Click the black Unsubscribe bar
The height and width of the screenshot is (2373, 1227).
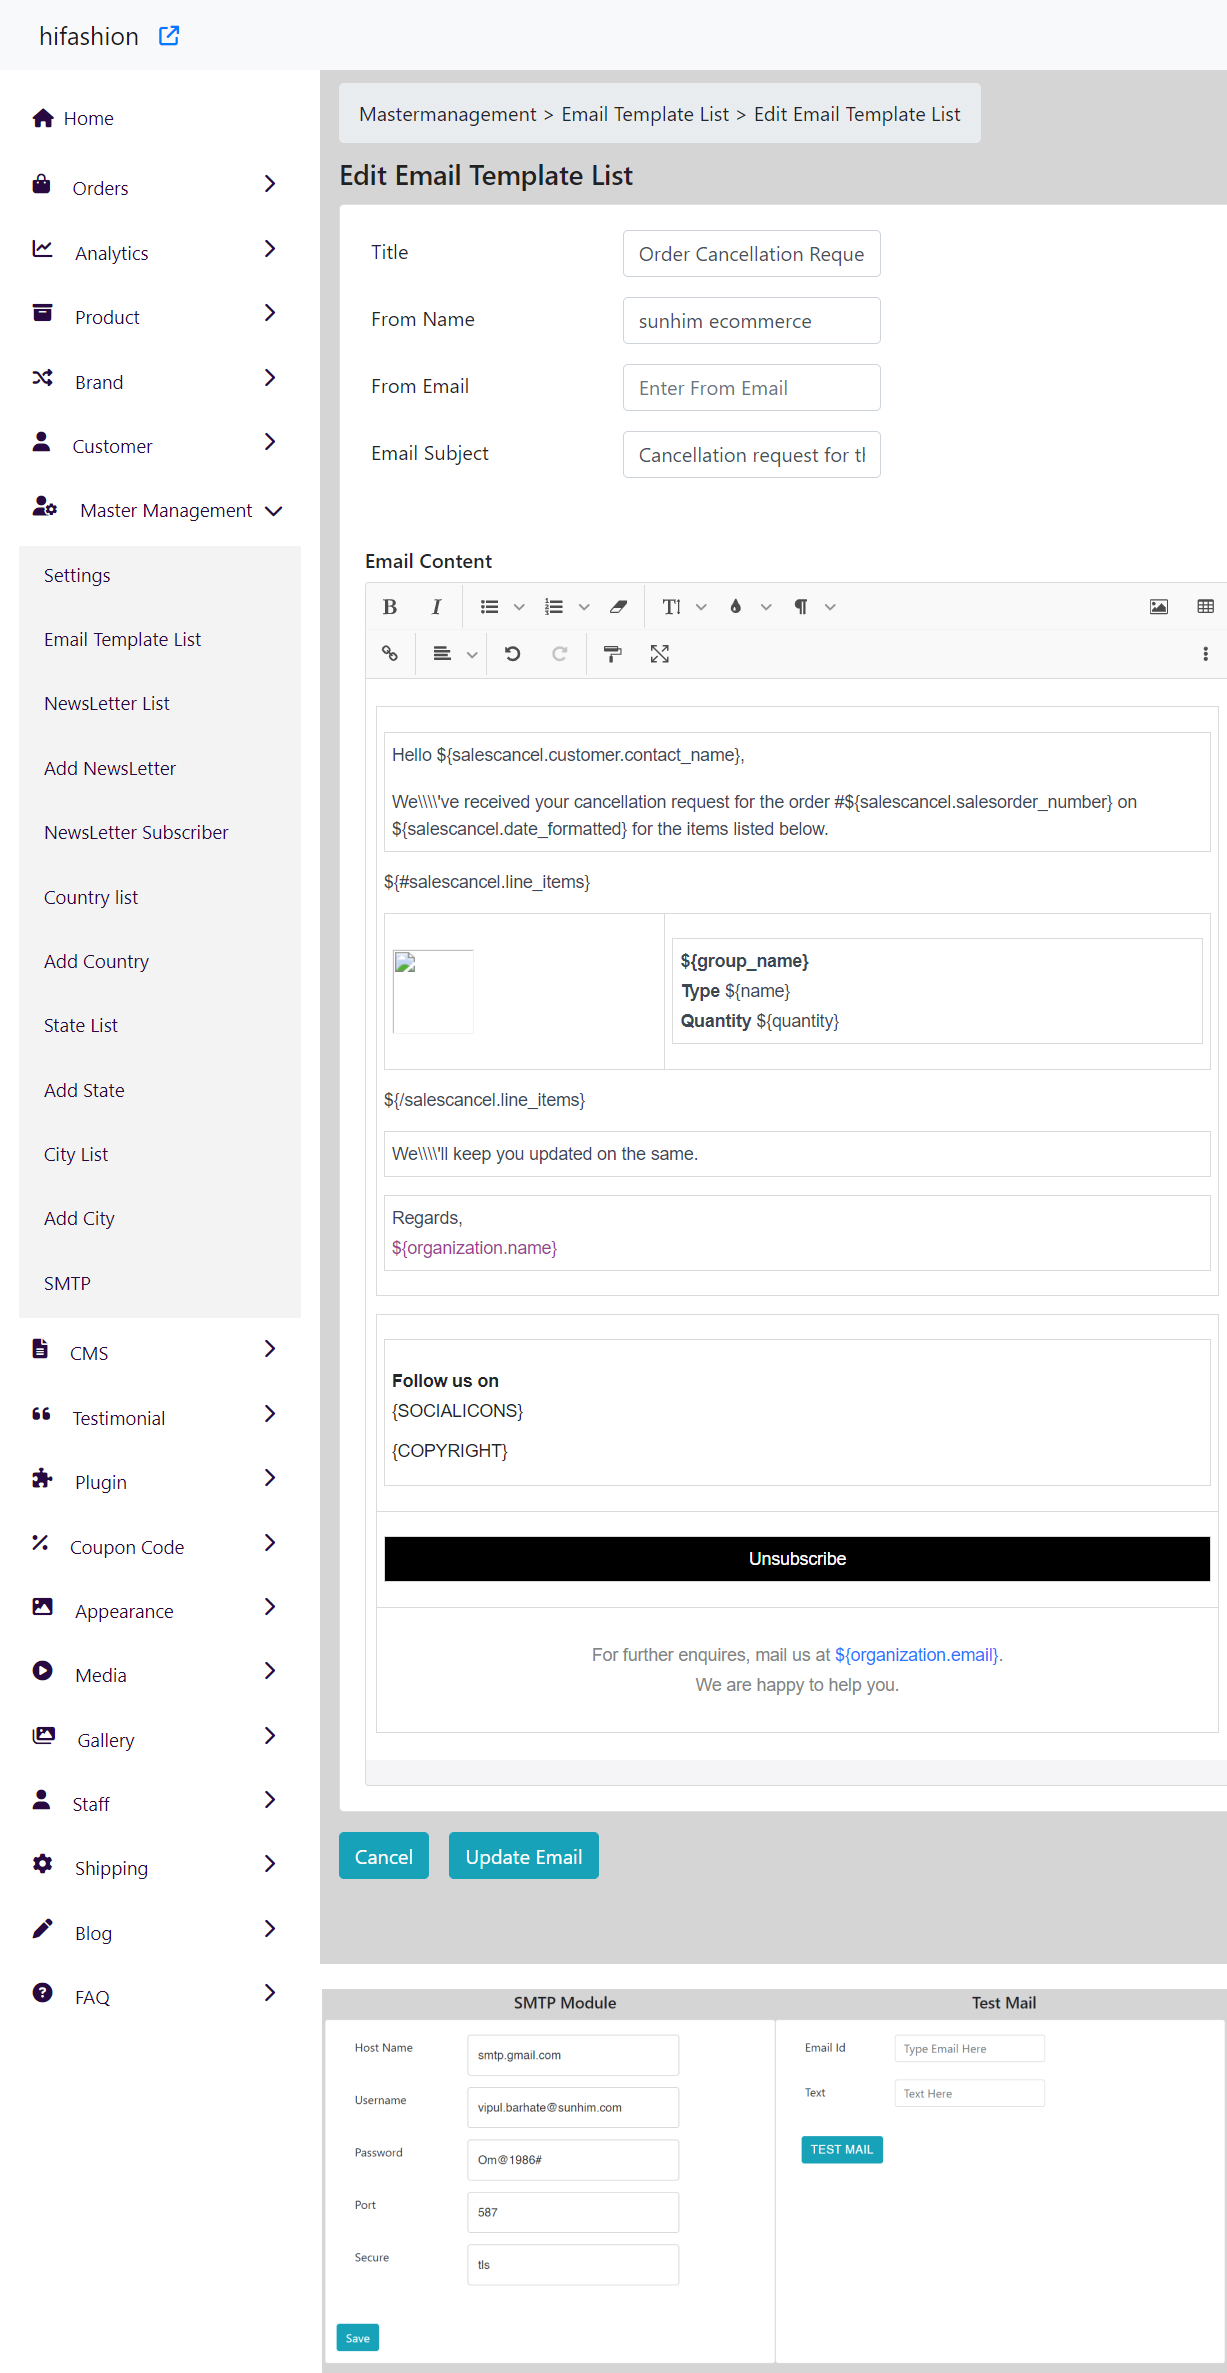click(797, 1559)
